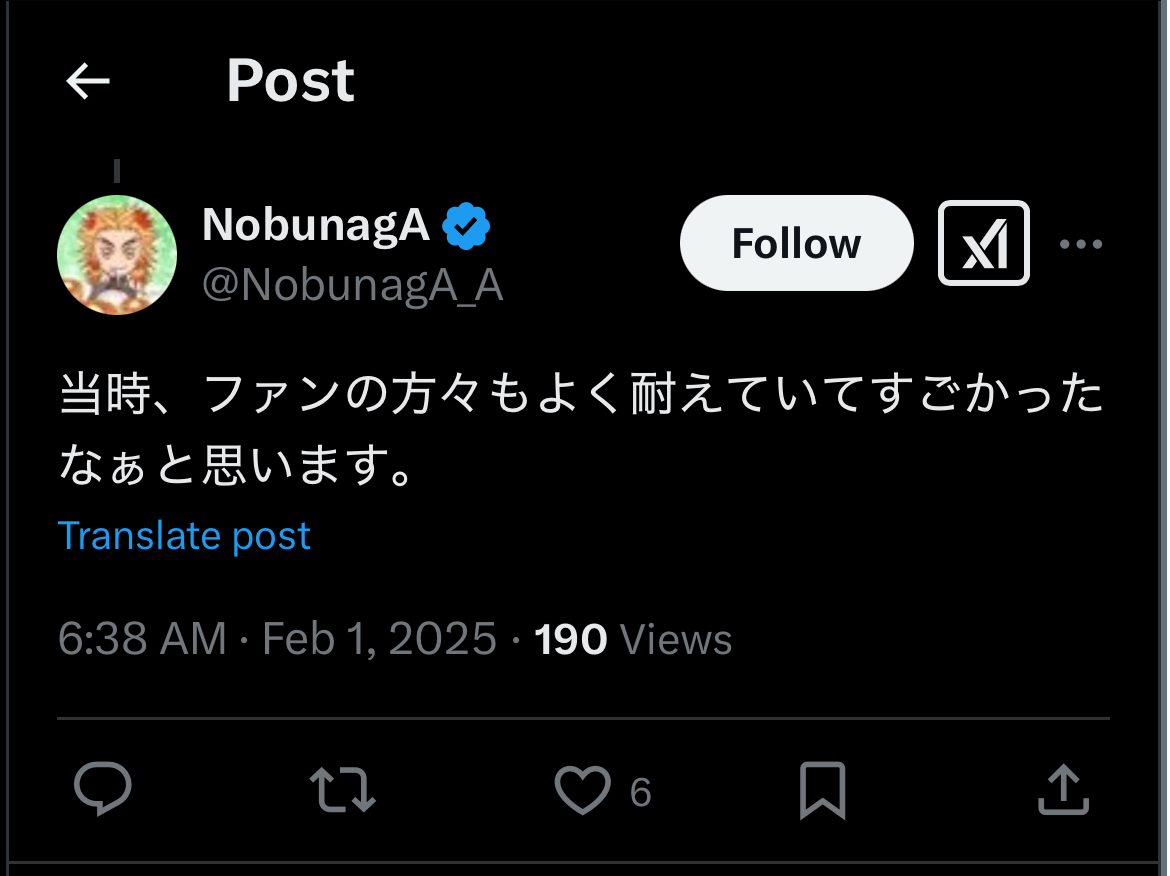Open the Grok explain-post icon
Image resolution: width=1170 pixels, height=876 pixels.
pos(983,243)
